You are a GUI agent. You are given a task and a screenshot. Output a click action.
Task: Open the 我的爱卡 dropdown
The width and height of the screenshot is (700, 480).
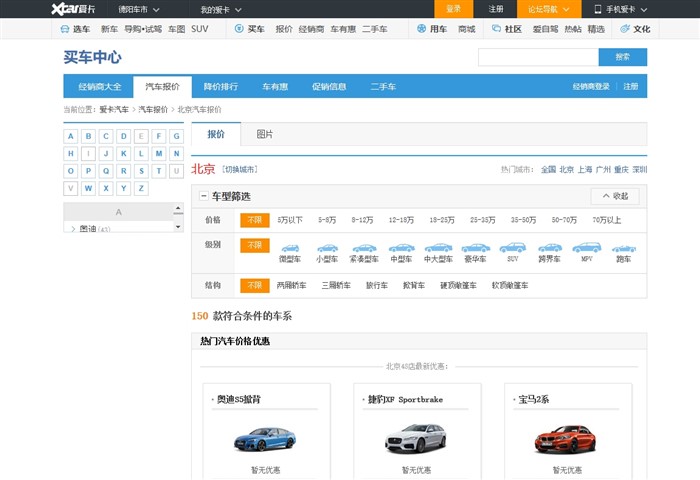(x=221, y=9)
